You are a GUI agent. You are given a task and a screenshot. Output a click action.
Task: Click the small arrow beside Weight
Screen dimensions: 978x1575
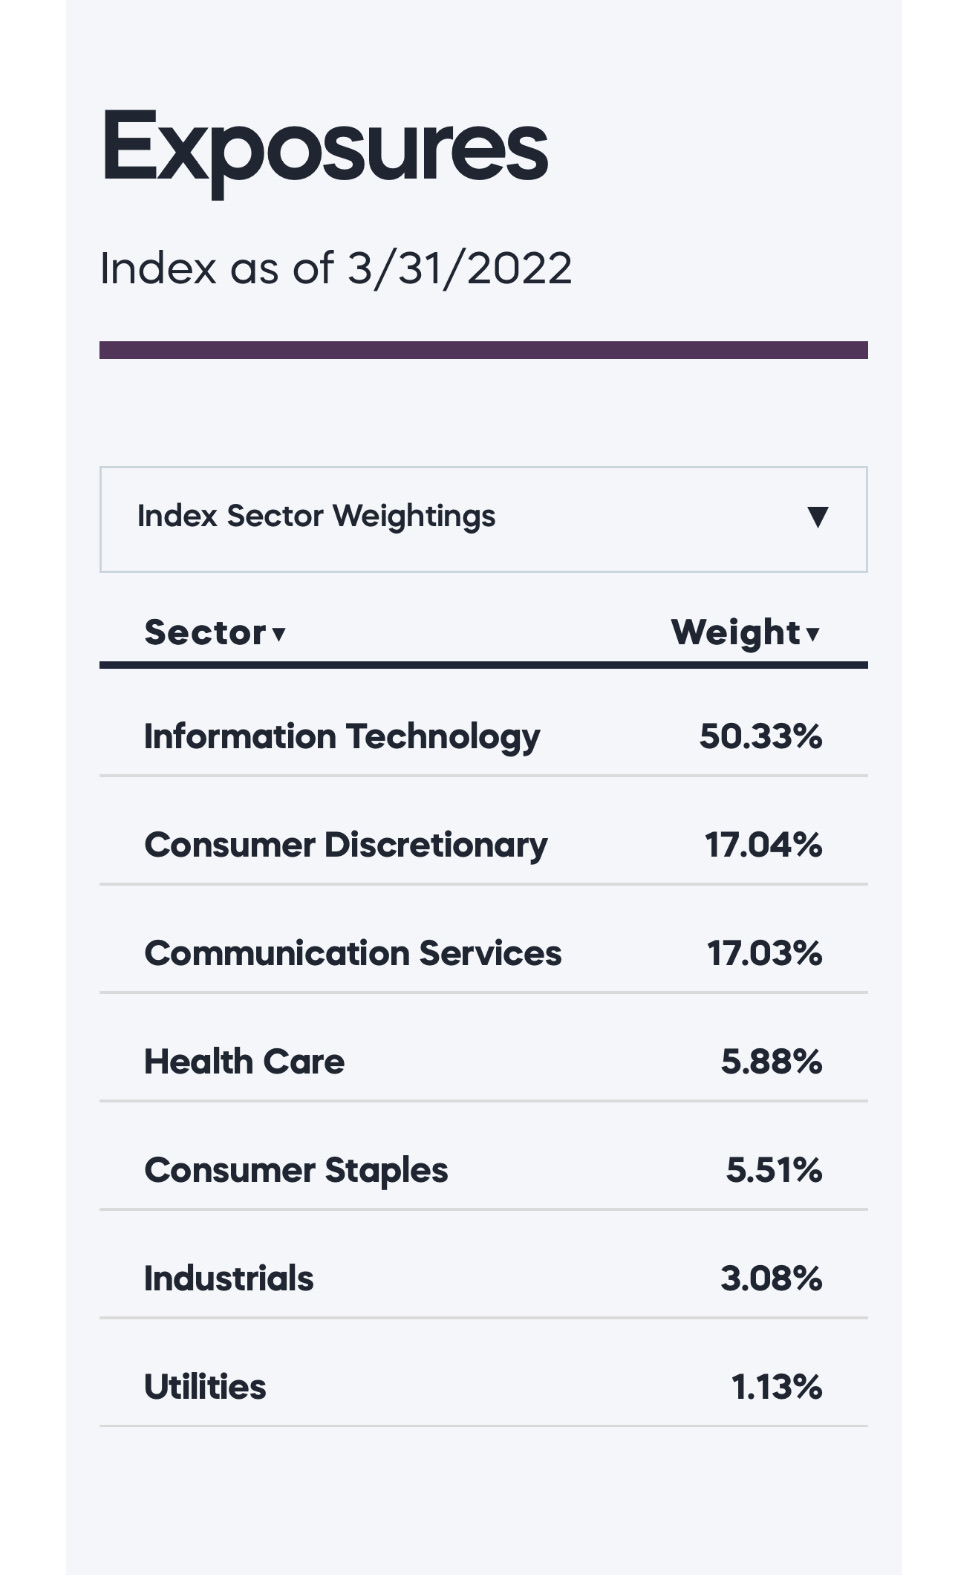[x=813, y=634]
